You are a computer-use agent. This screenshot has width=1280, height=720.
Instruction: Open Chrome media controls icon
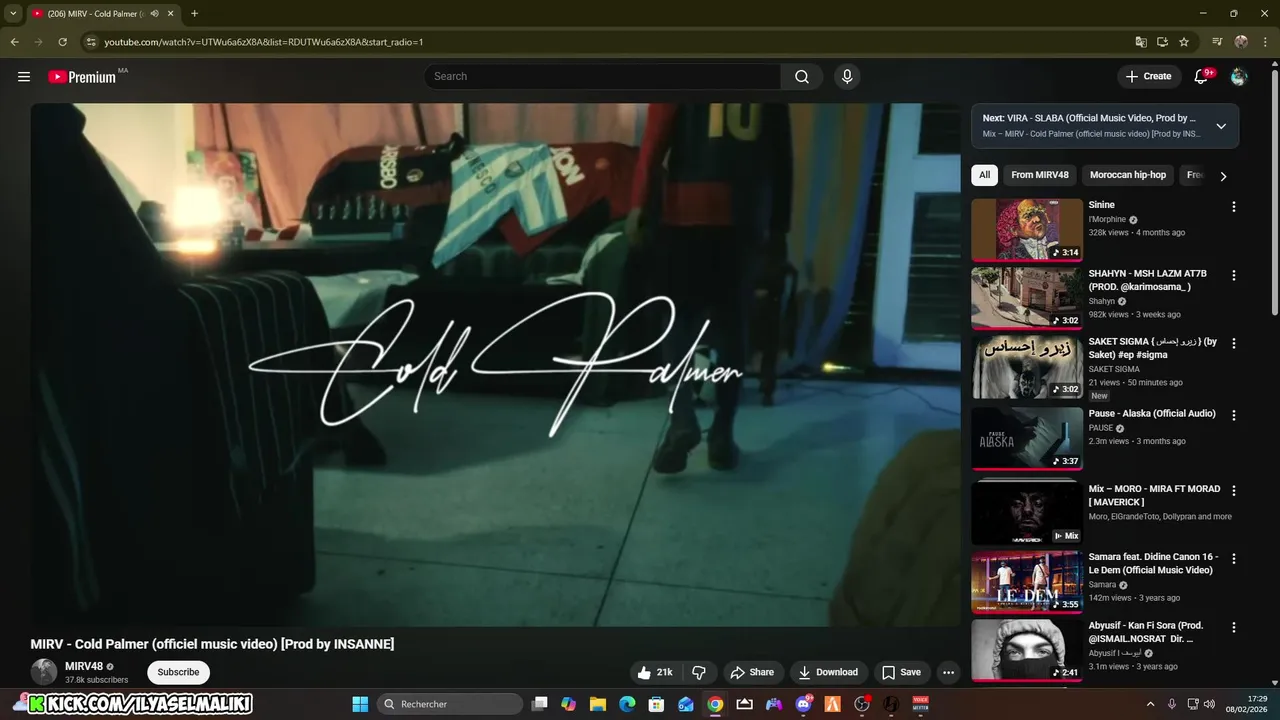[1217, 42]
